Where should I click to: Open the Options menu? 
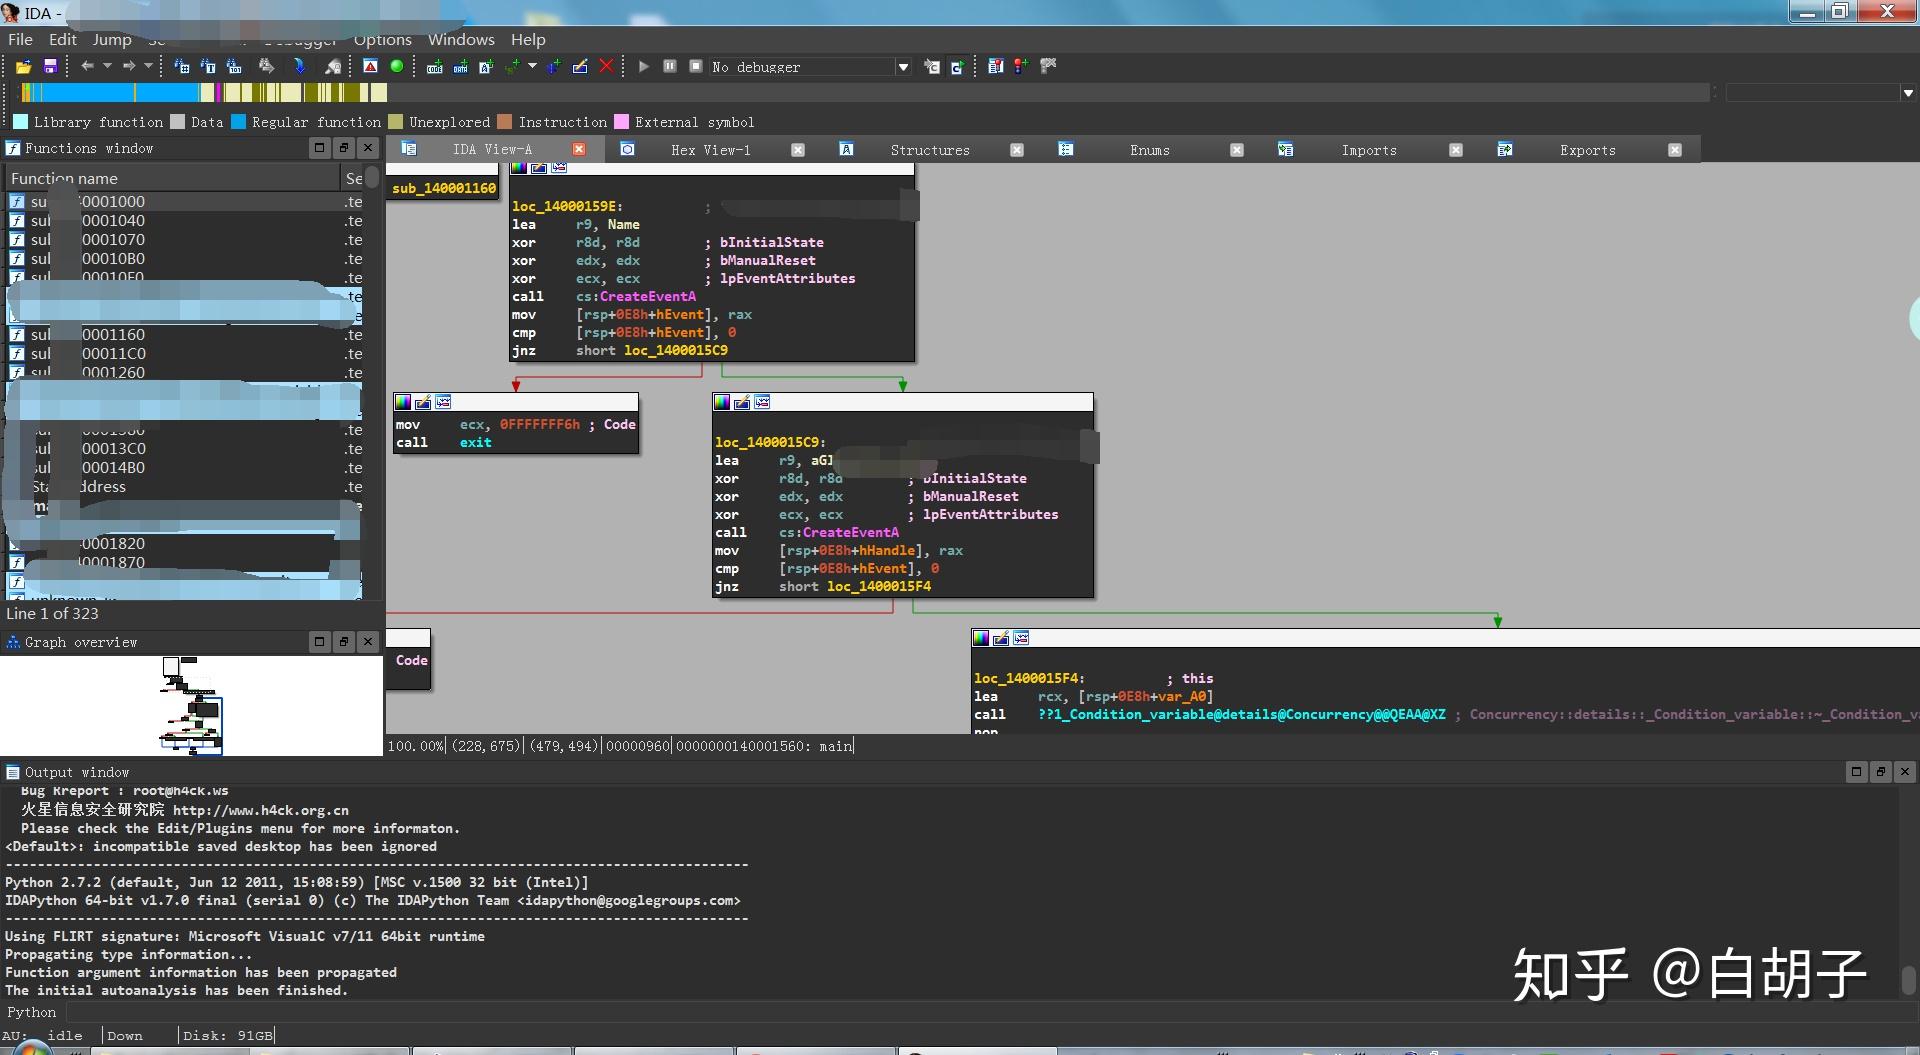[382, 39]
